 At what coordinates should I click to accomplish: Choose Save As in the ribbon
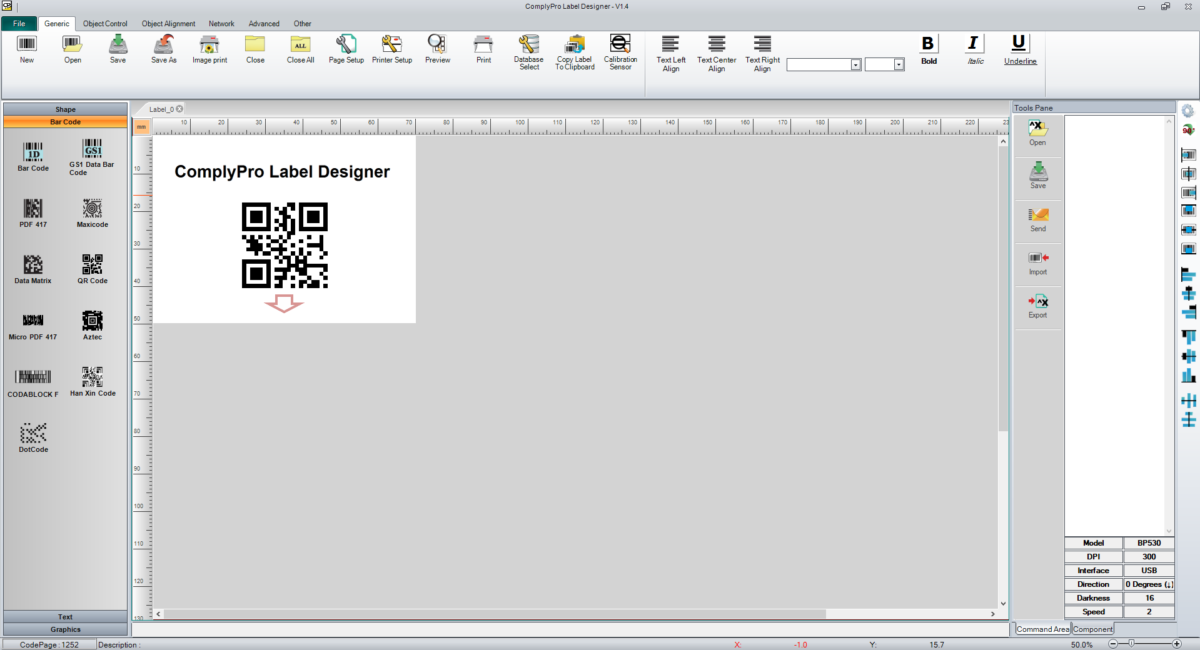(164, 49)
